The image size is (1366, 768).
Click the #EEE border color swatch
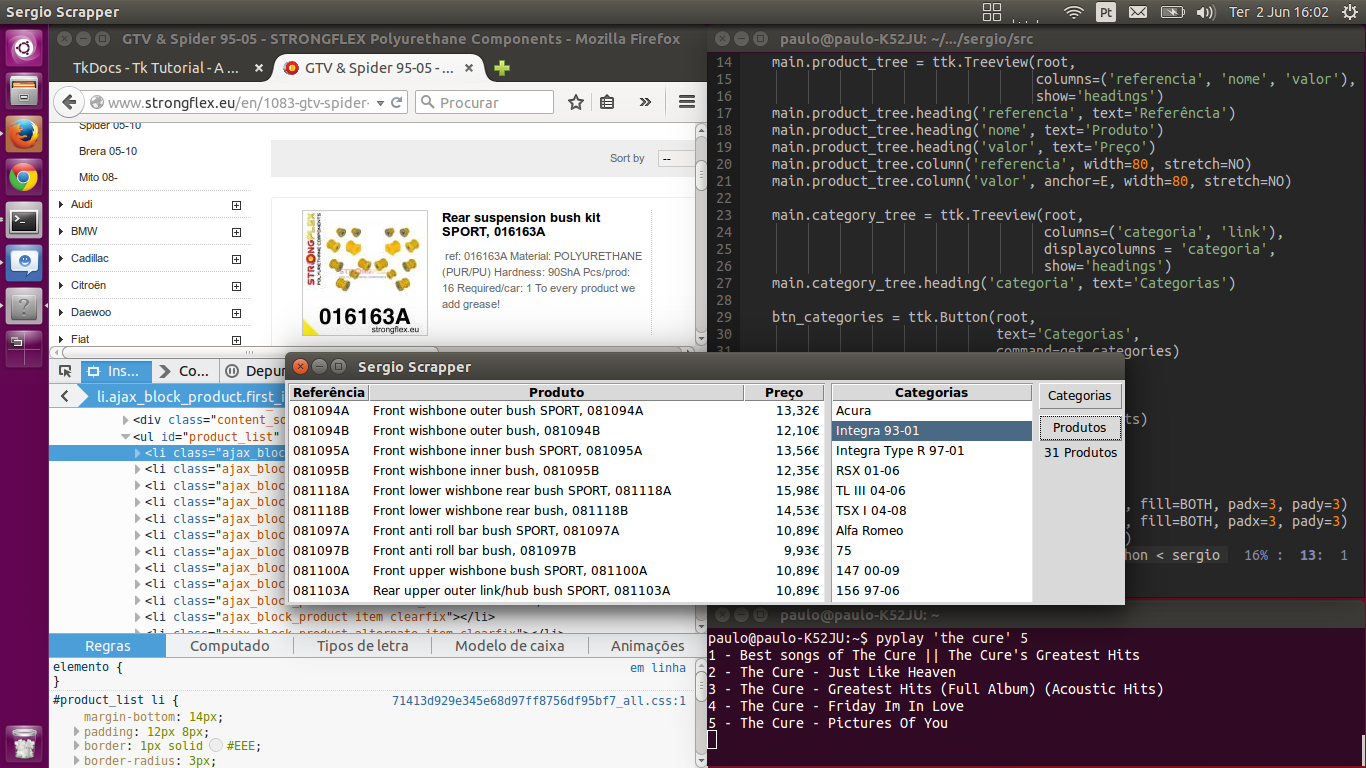[216, 747]
